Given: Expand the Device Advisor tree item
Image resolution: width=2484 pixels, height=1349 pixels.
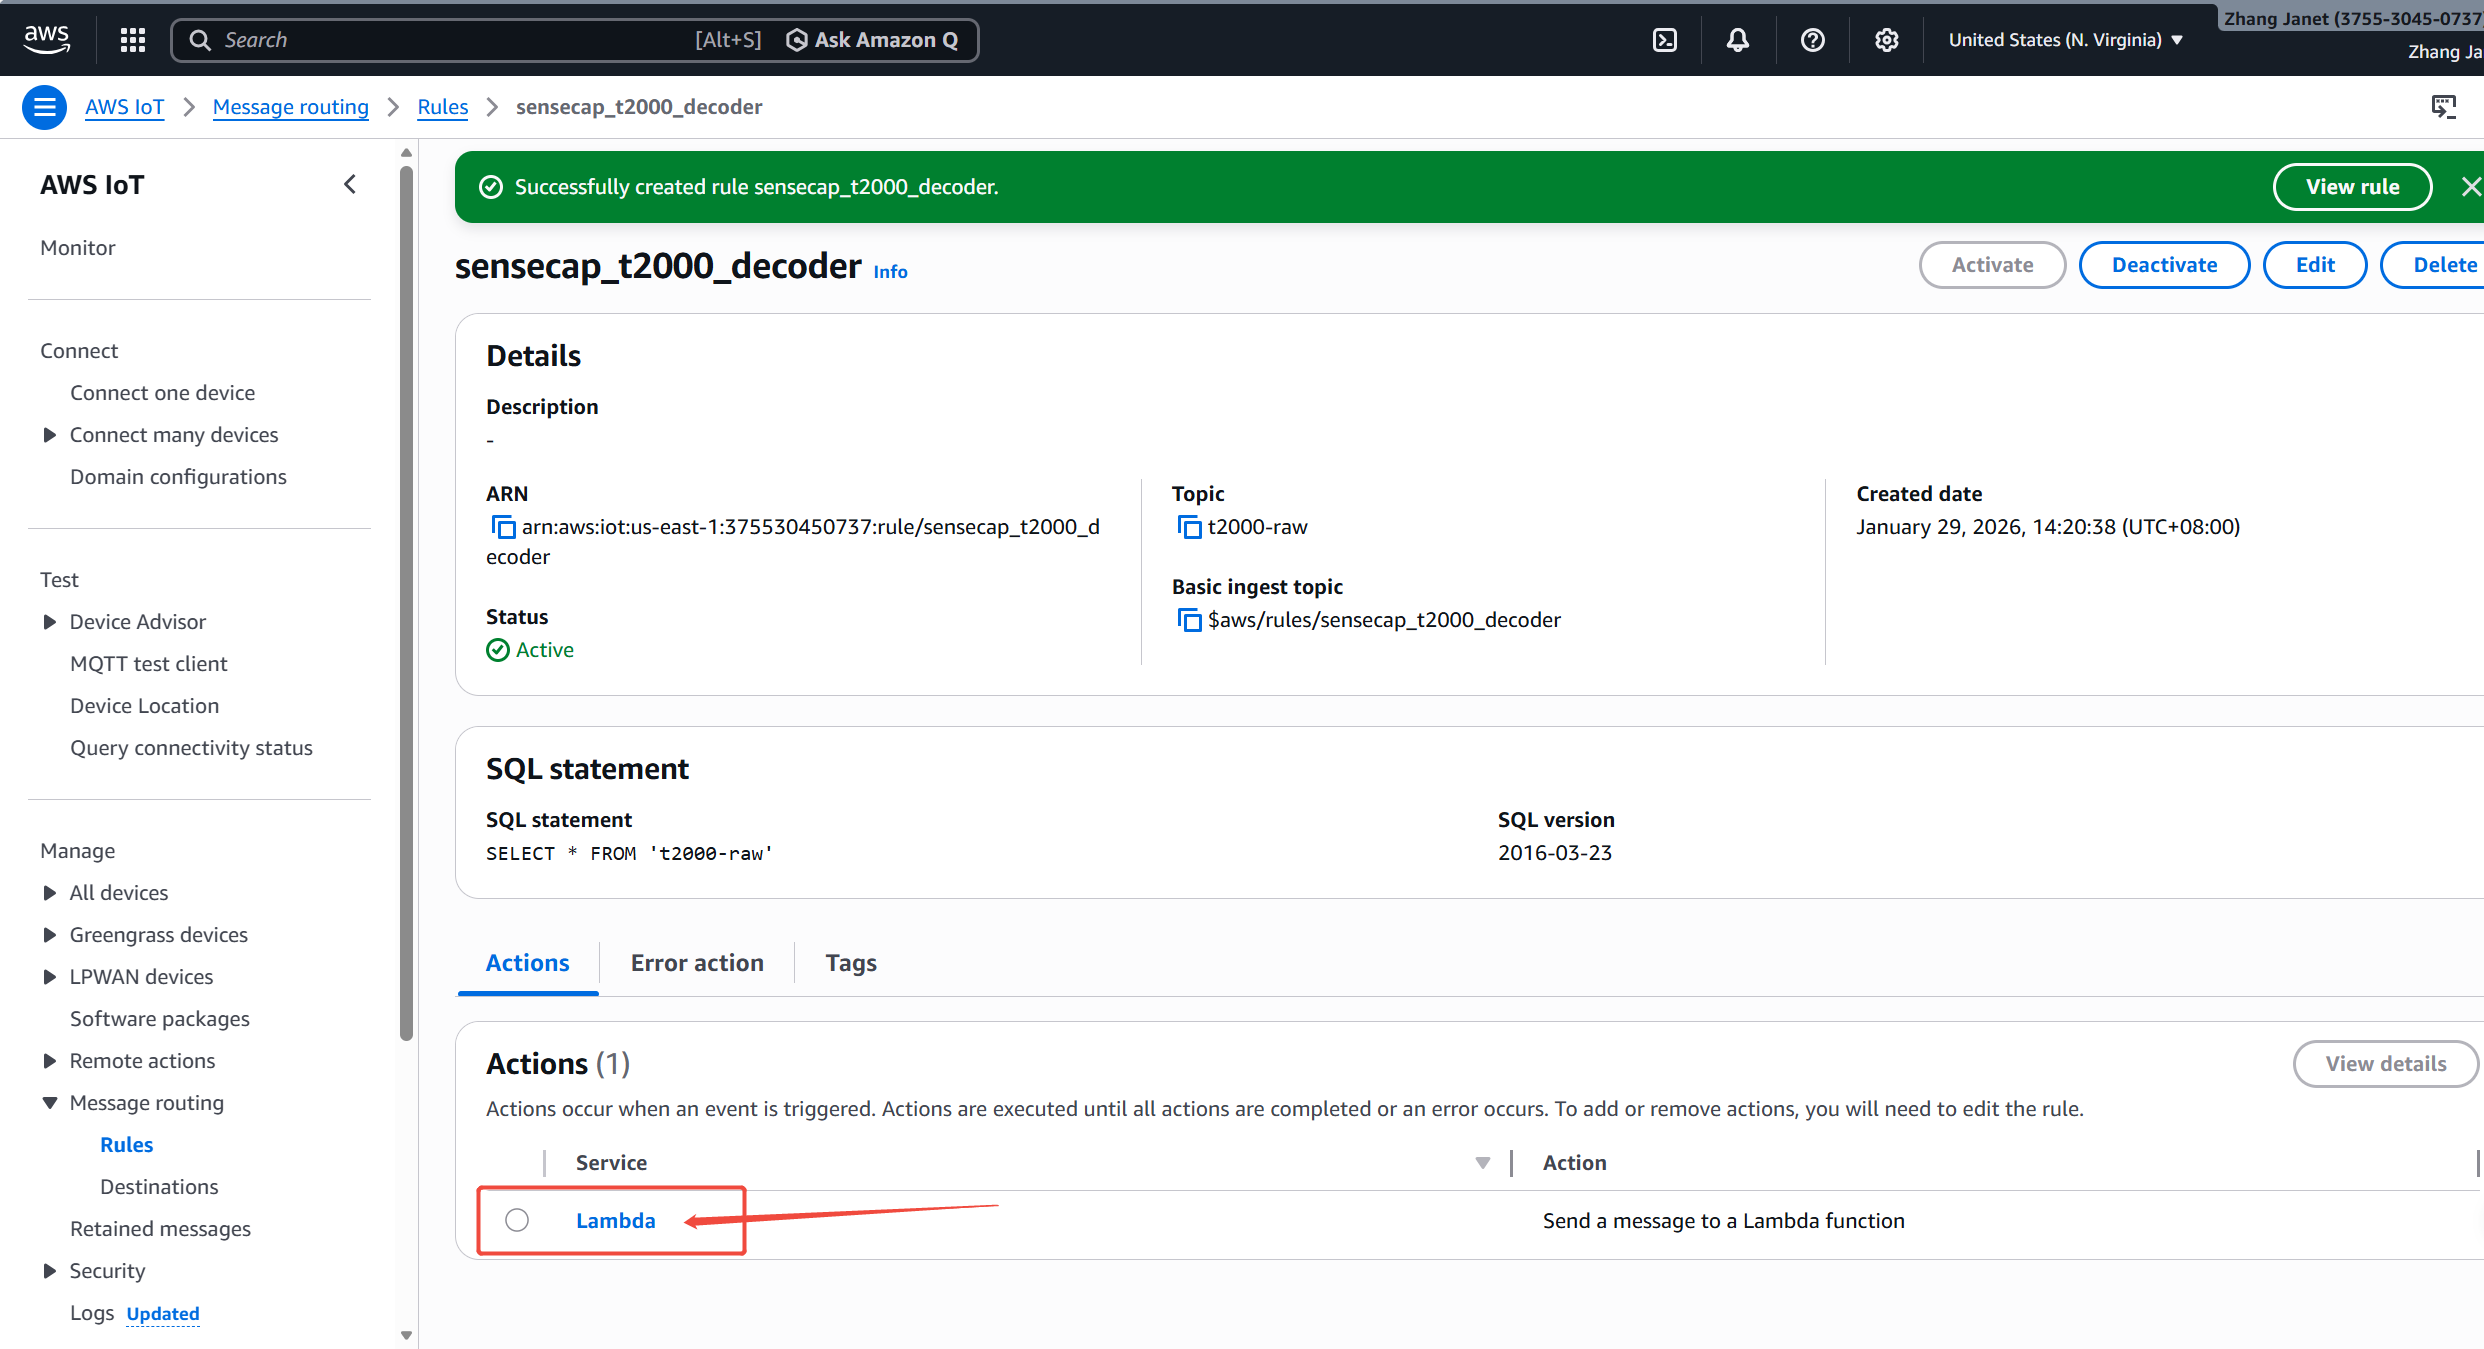Looking at the screenshot, I should tap(49, 622).
